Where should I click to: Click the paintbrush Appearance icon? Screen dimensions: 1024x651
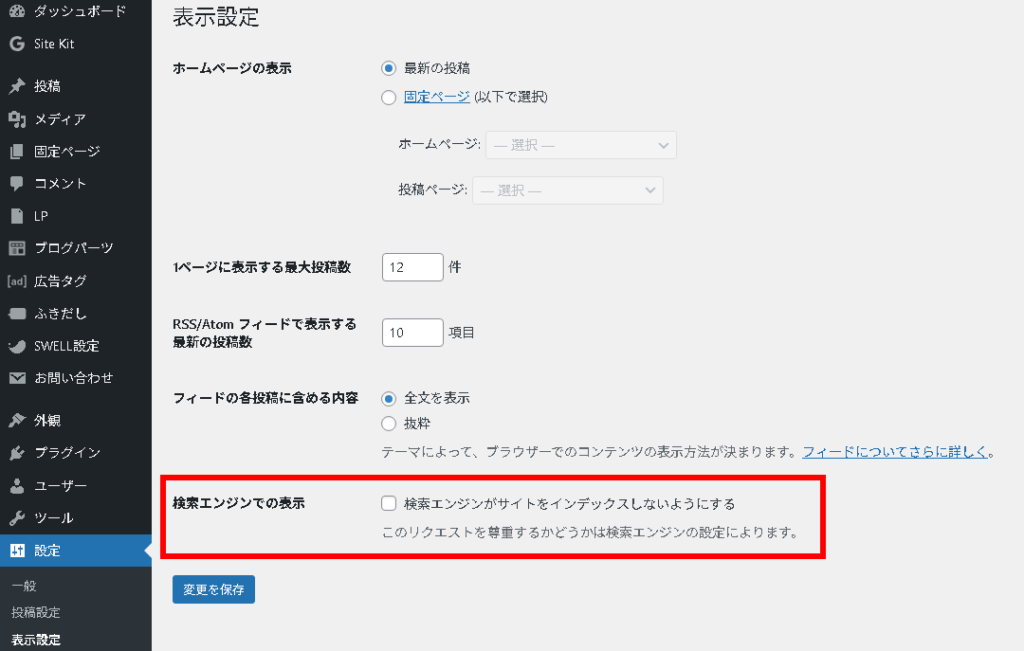pyautogui.click(x=16, y=420)
